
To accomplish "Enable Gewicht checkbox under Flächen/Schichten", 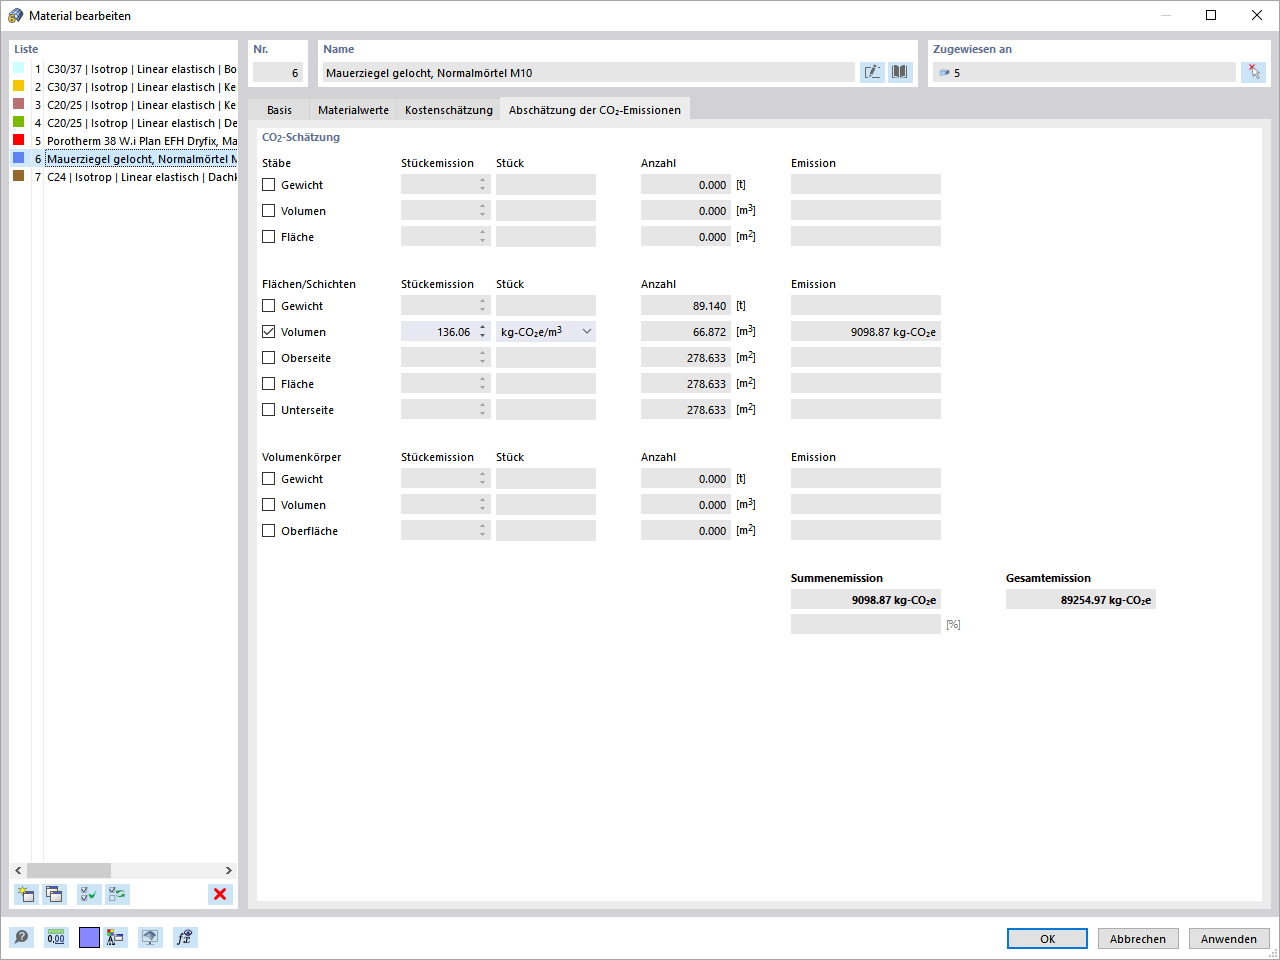I will (x=268, y=306).
